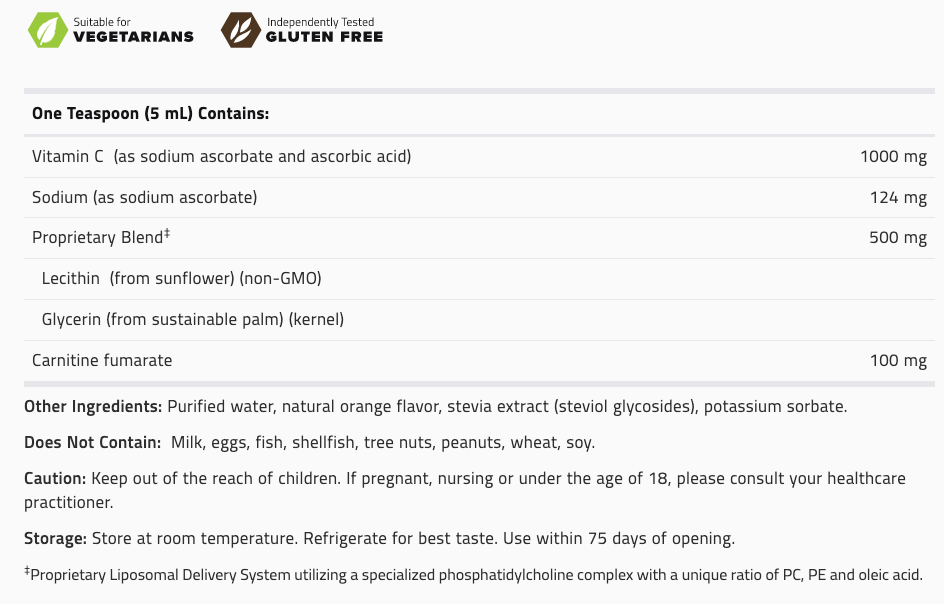This screenshot has width=944, height=604.
Task: Click the 100 mg Carnitine fumarate amount
Action: click(898, 360)
